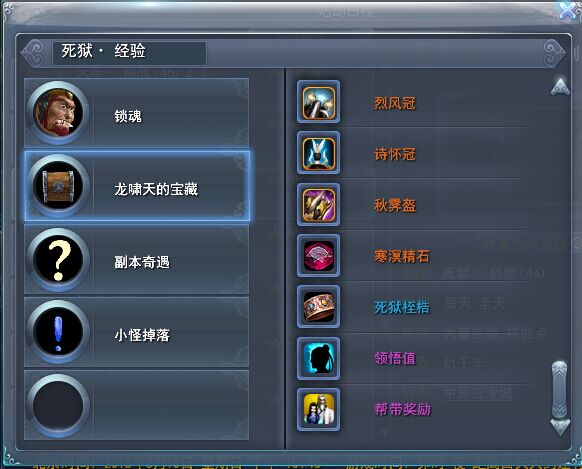Click the 诗怀冠 item icon
582x469 pixels.
tap(318, 153)
